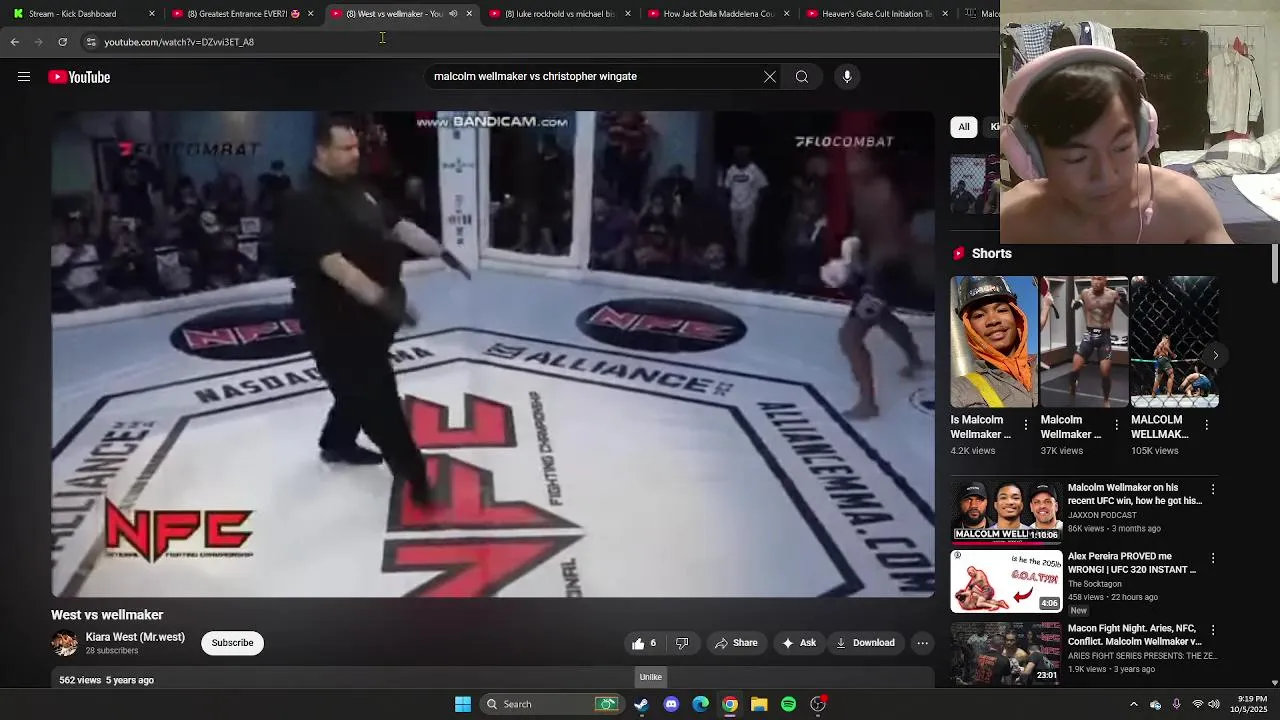Open menu for Alex Pereira PROVED me WRONG video
This screenshot has width=1280, height=720.
[1213, 558]
